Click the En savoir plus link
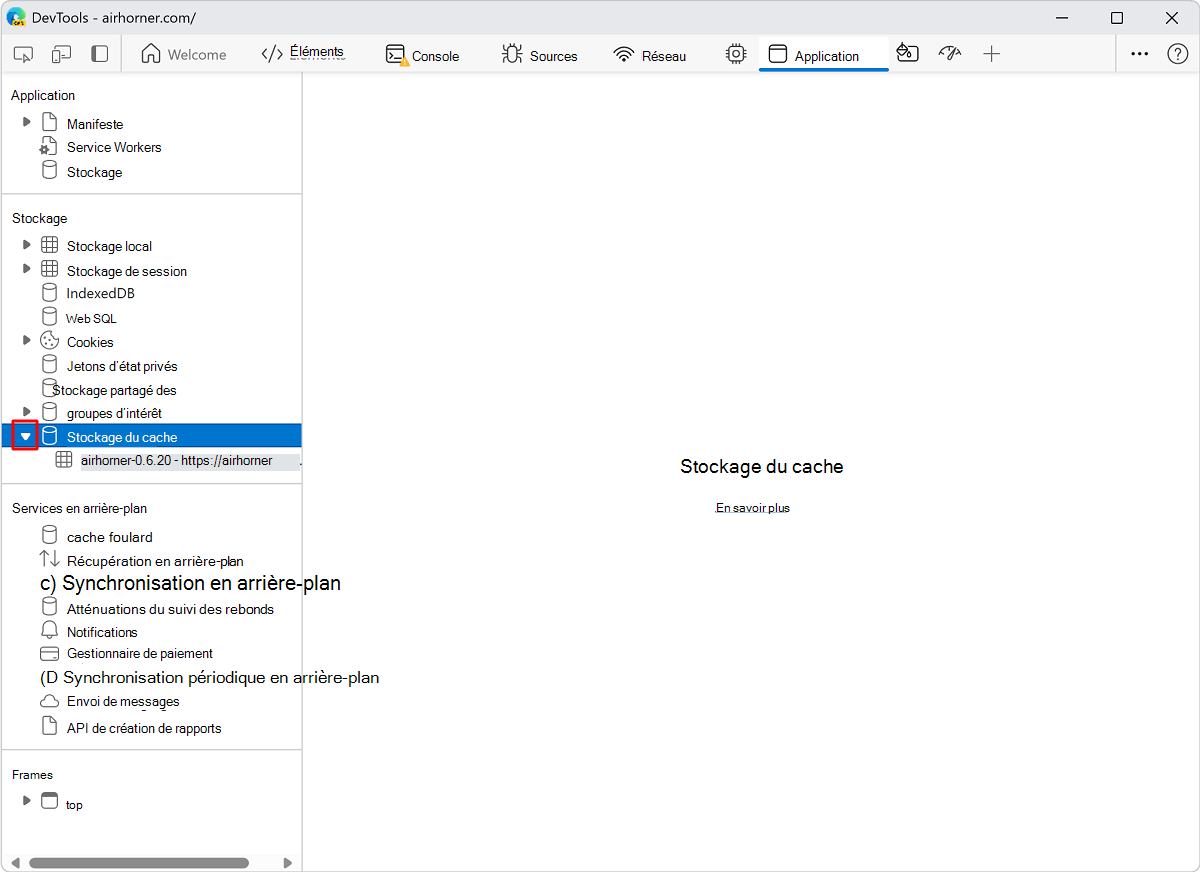 (753, 508)
